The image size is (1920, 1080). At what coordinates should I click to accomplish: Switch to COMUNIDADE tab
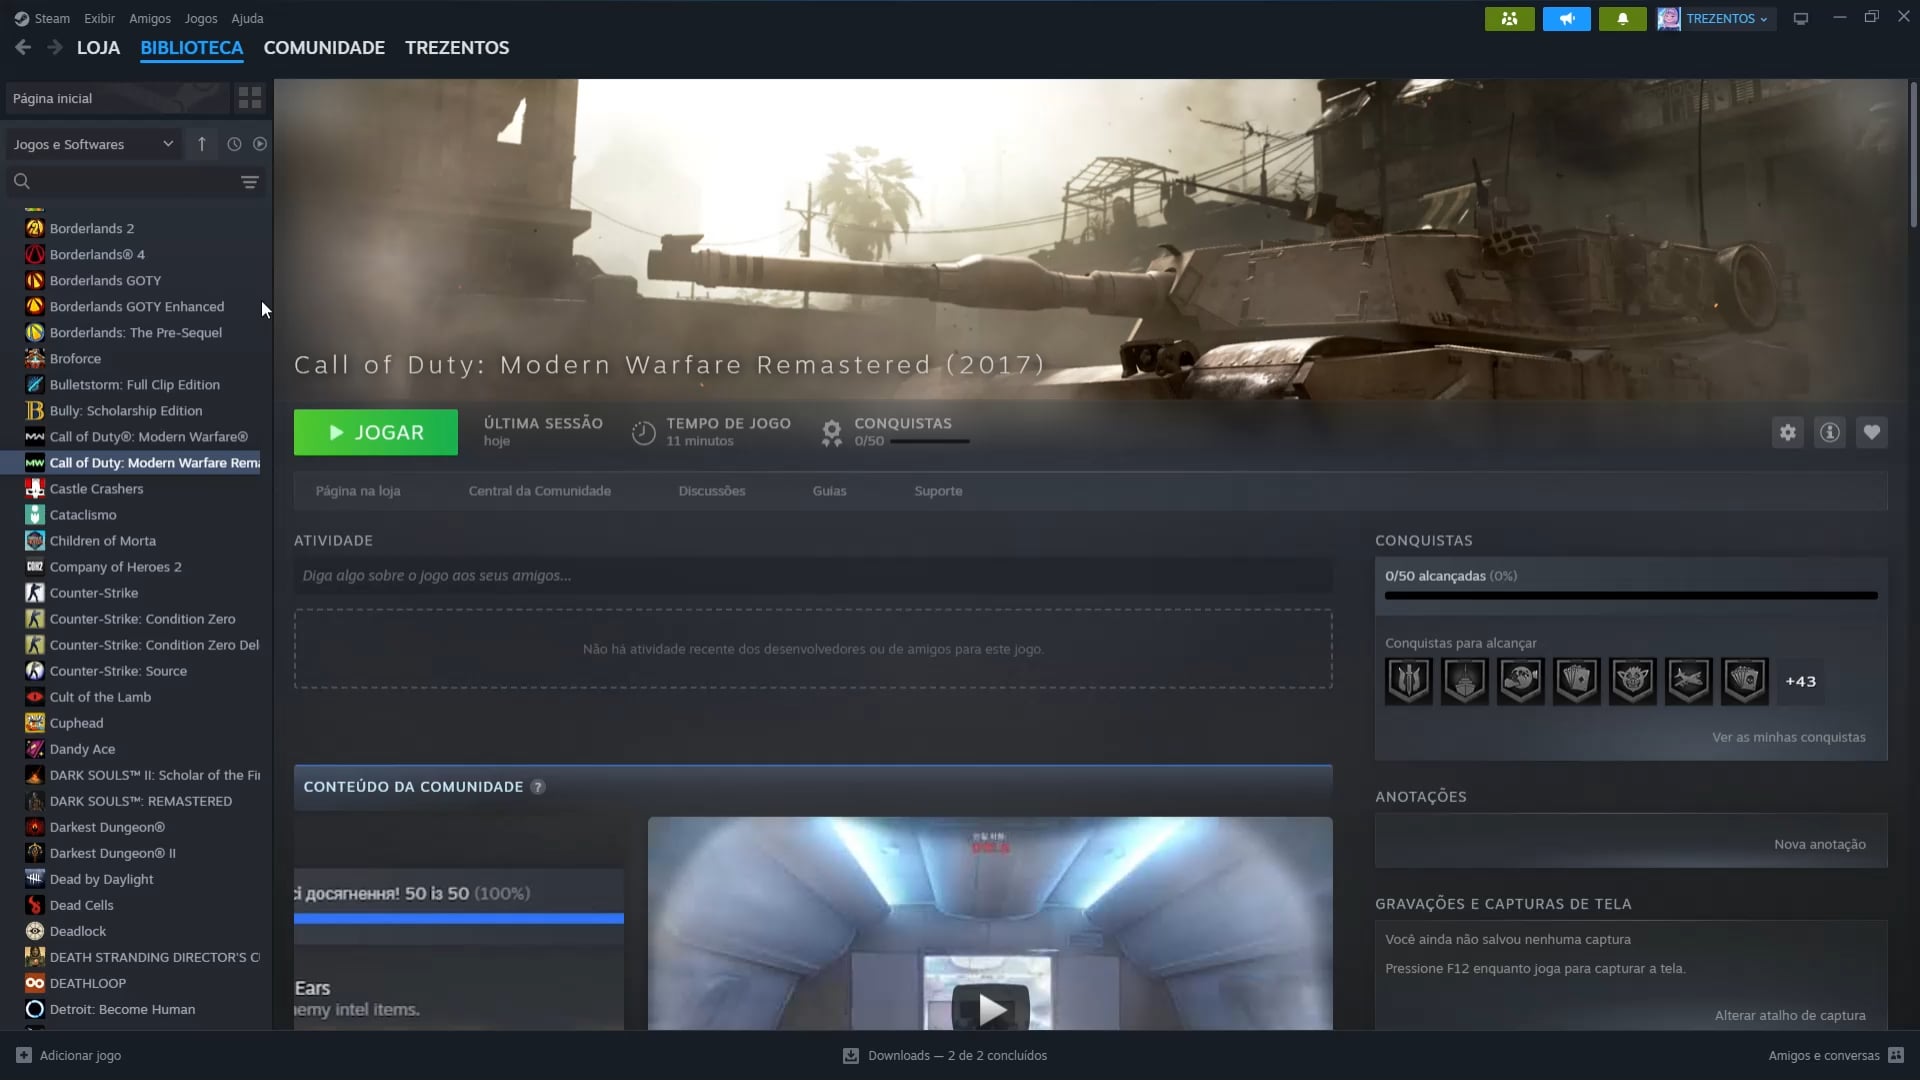point(324,48)
